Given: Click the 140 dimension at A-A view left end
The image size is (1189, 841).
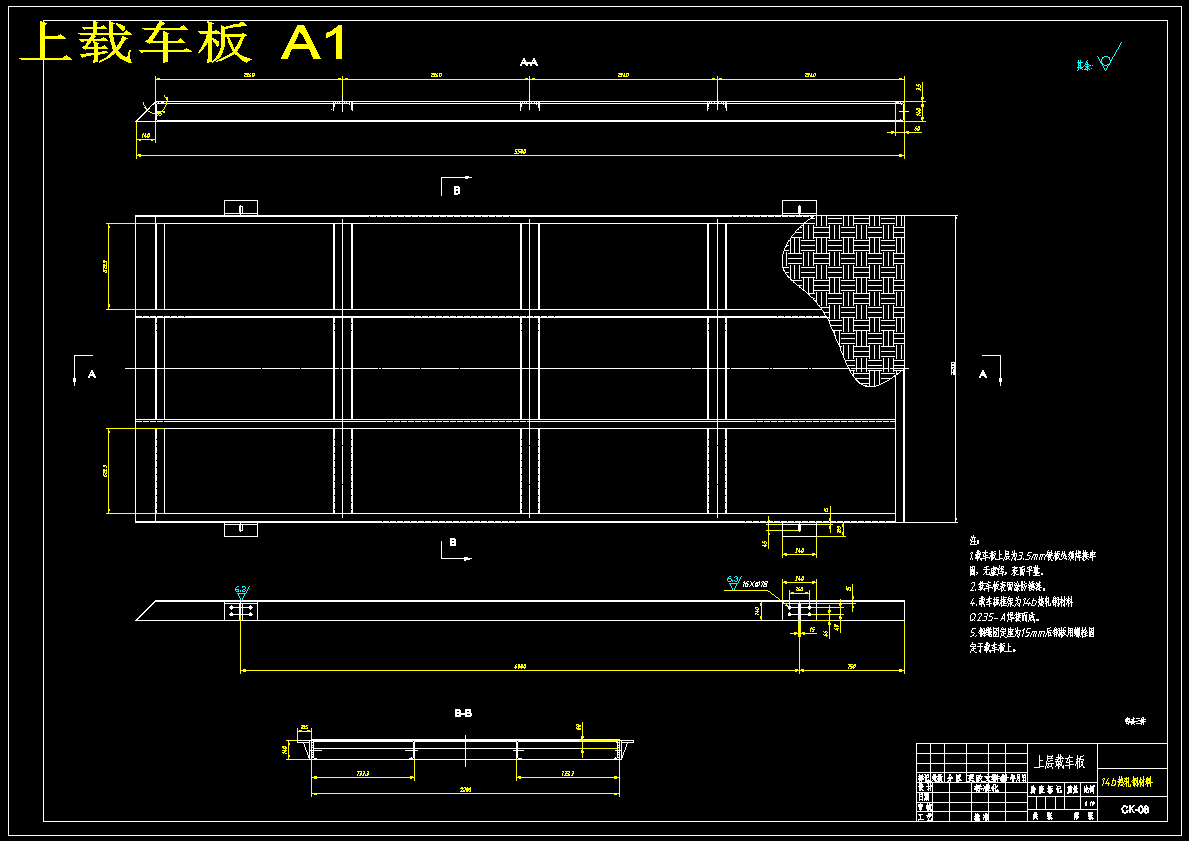Looking at the screenshot, I should pyautogui.click(x=146, y=136).
